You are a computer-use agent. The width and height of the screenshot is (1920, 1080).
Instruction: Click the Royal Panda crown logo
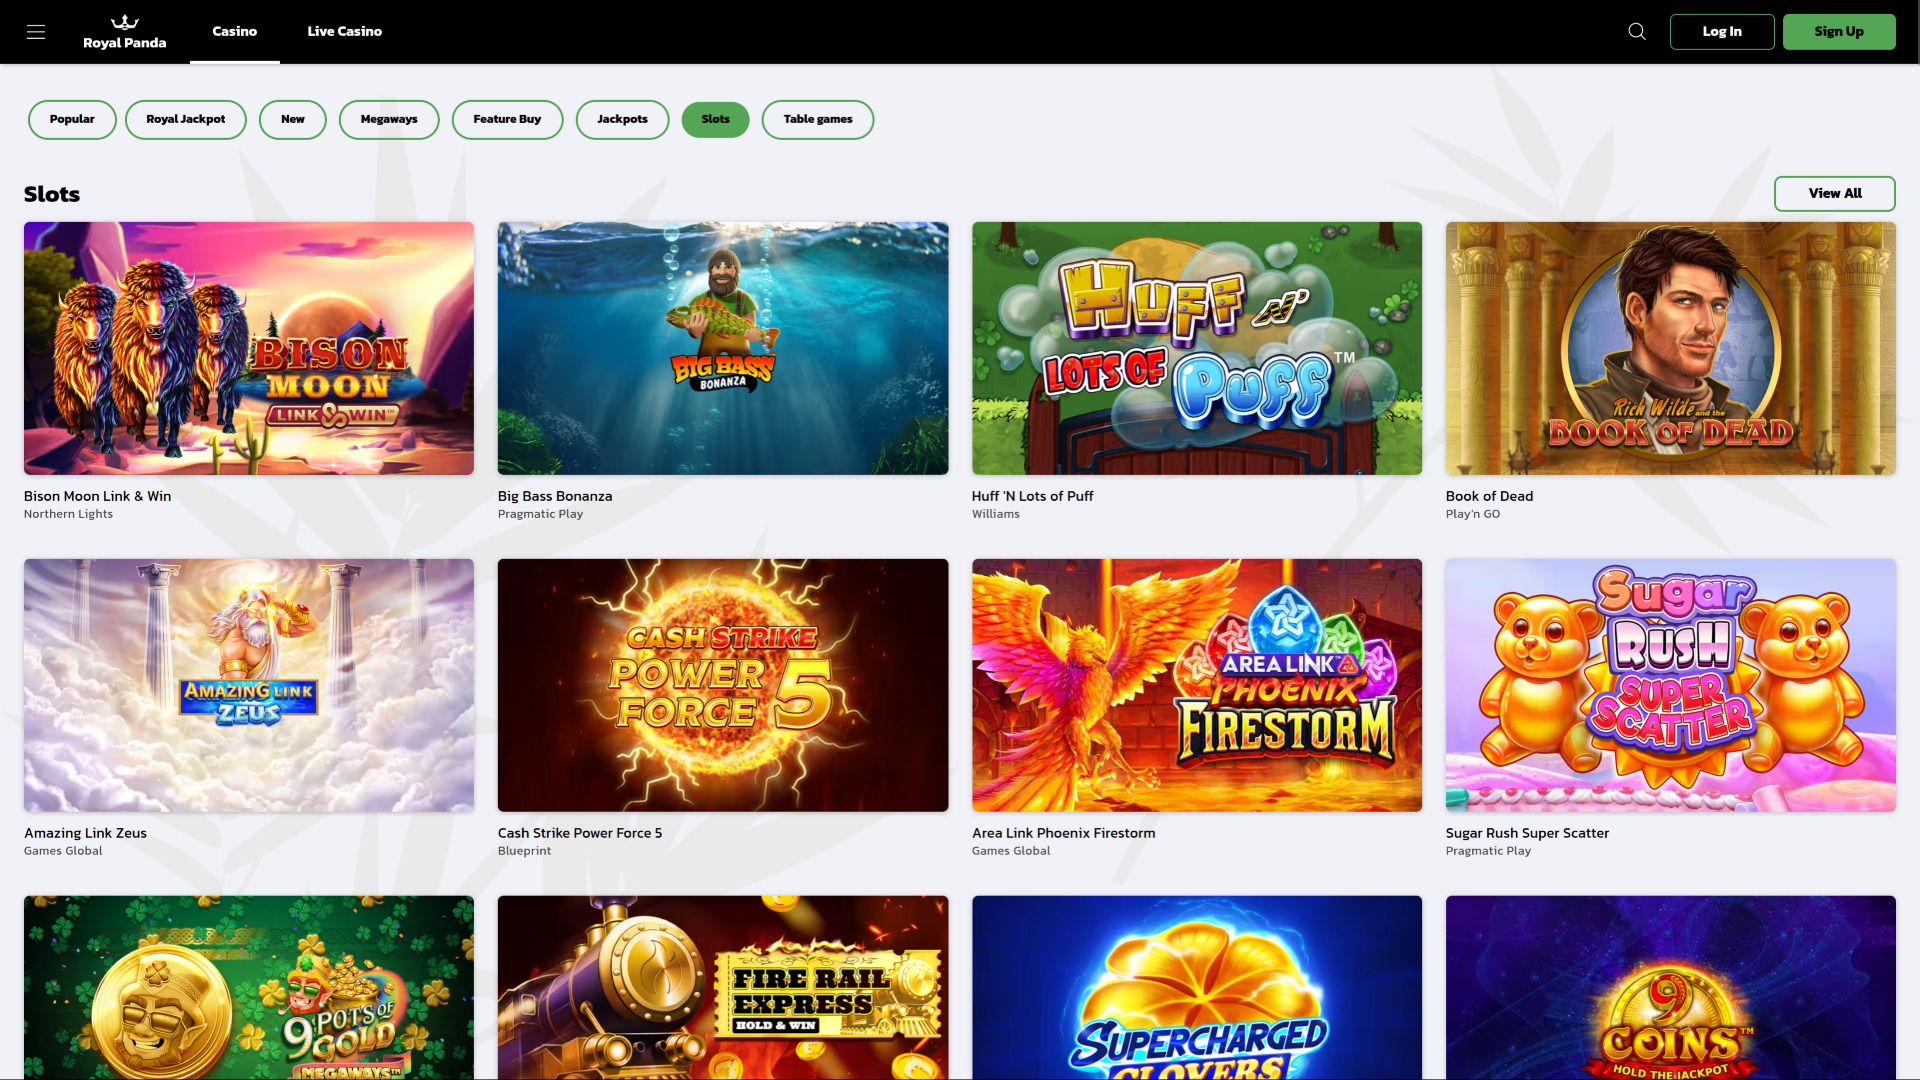tap(123, 24)
